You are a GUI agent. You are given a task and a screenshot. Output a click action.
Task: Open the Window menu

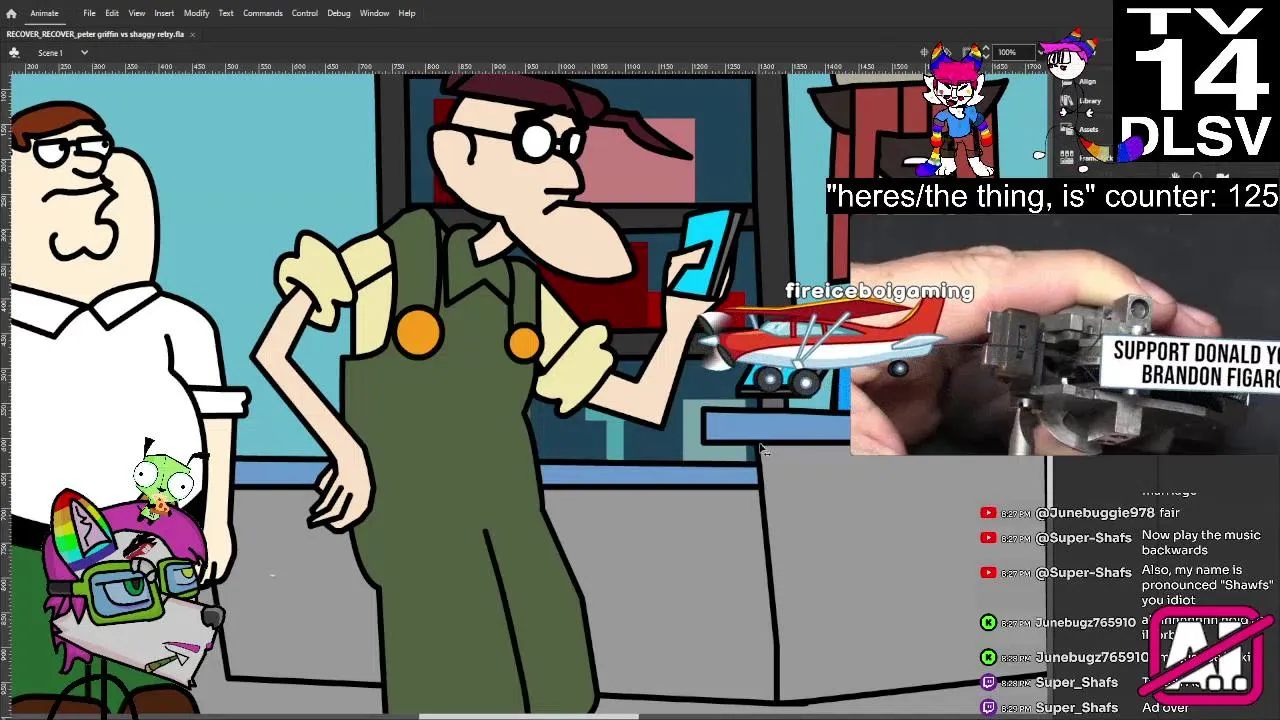click(374, 13)
